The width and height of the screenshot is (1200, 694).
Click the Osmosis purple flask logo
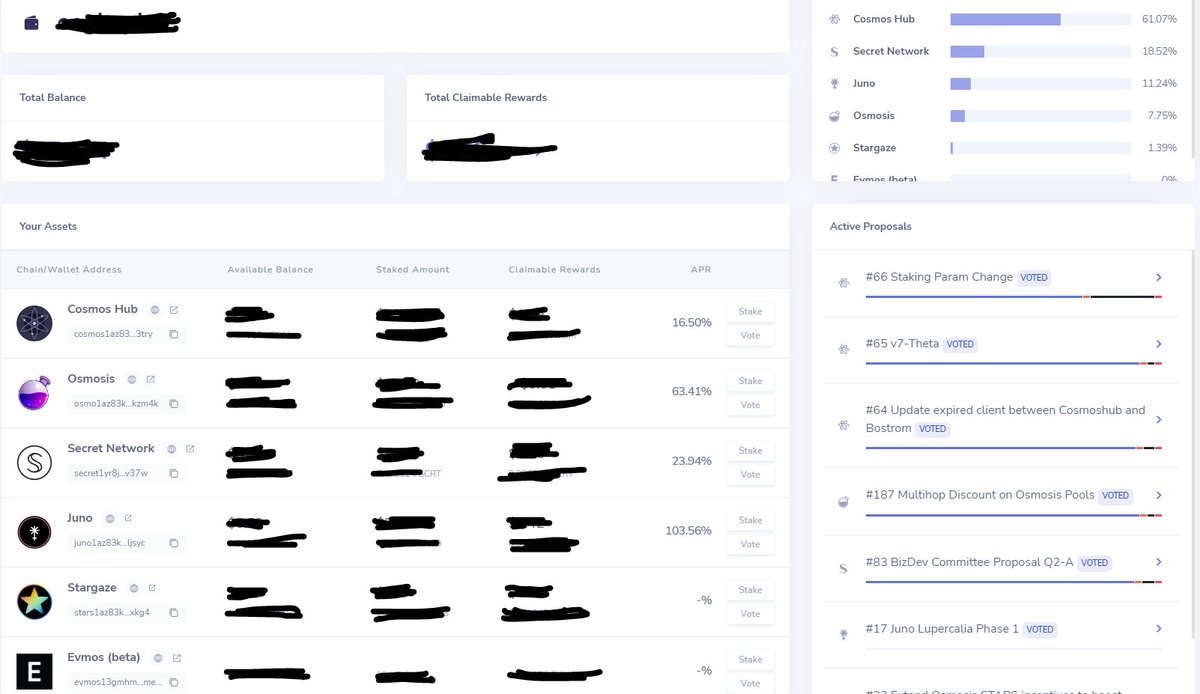click(x=34, y=393)
